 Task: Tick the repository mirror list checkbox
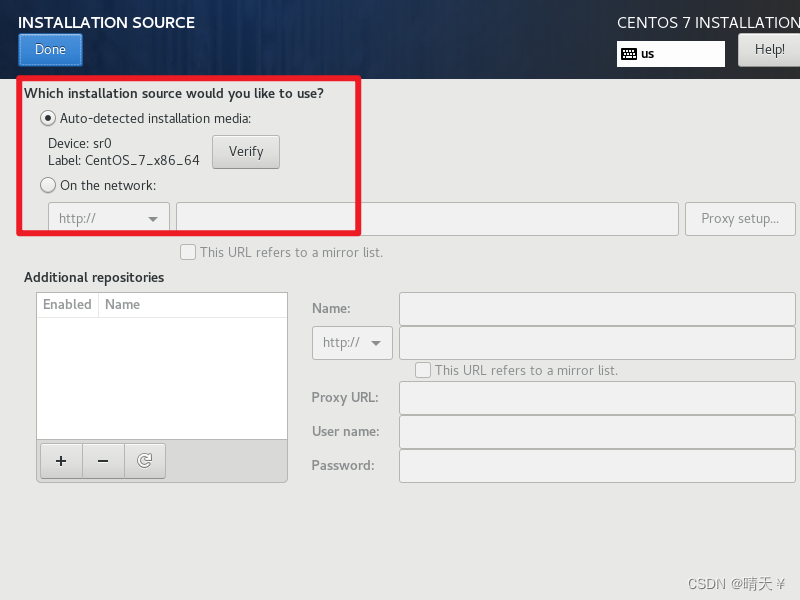(423, 370)
